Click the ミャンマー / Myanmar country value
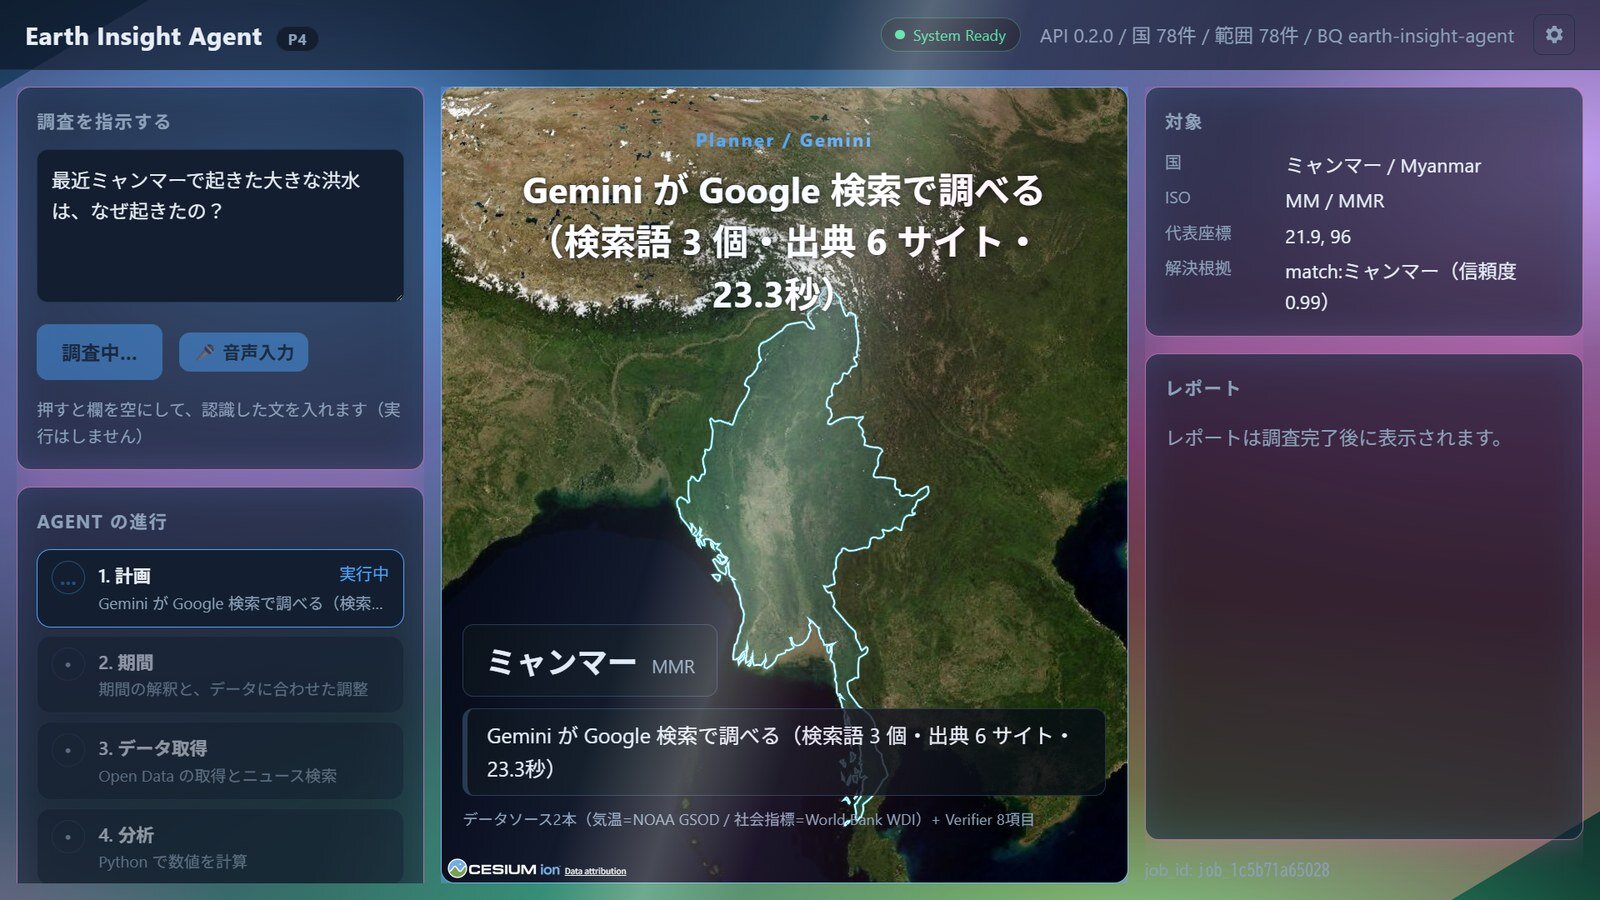This screenshot has height=900, width=1600. 1383,166
